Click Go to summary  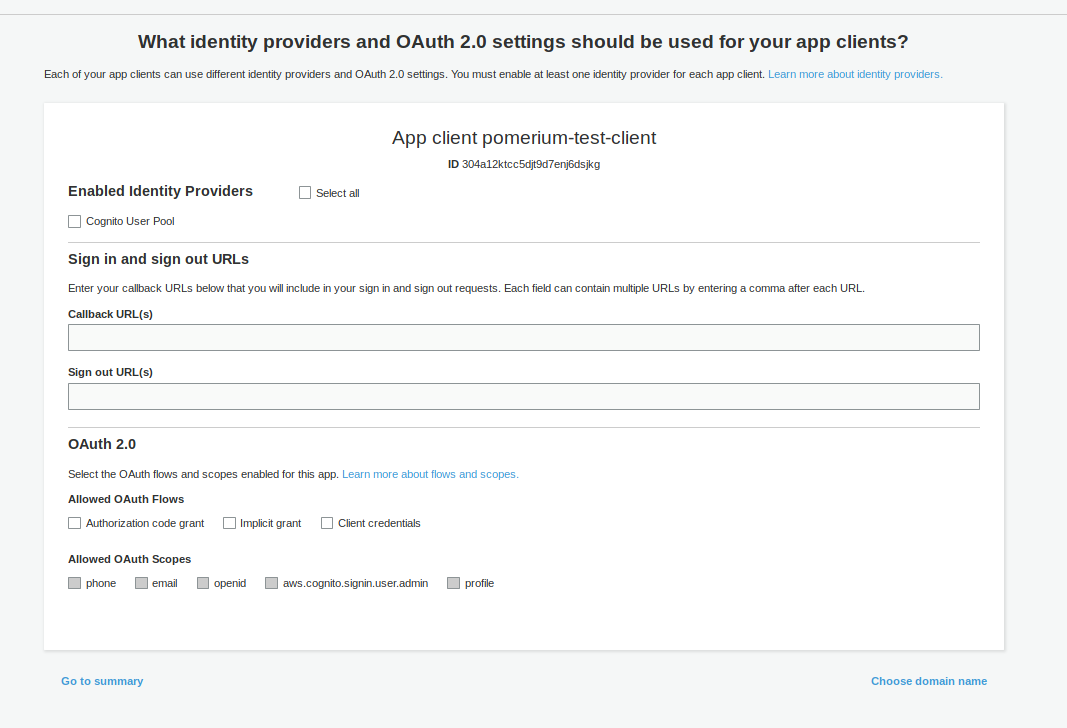(x=102, y=681)
